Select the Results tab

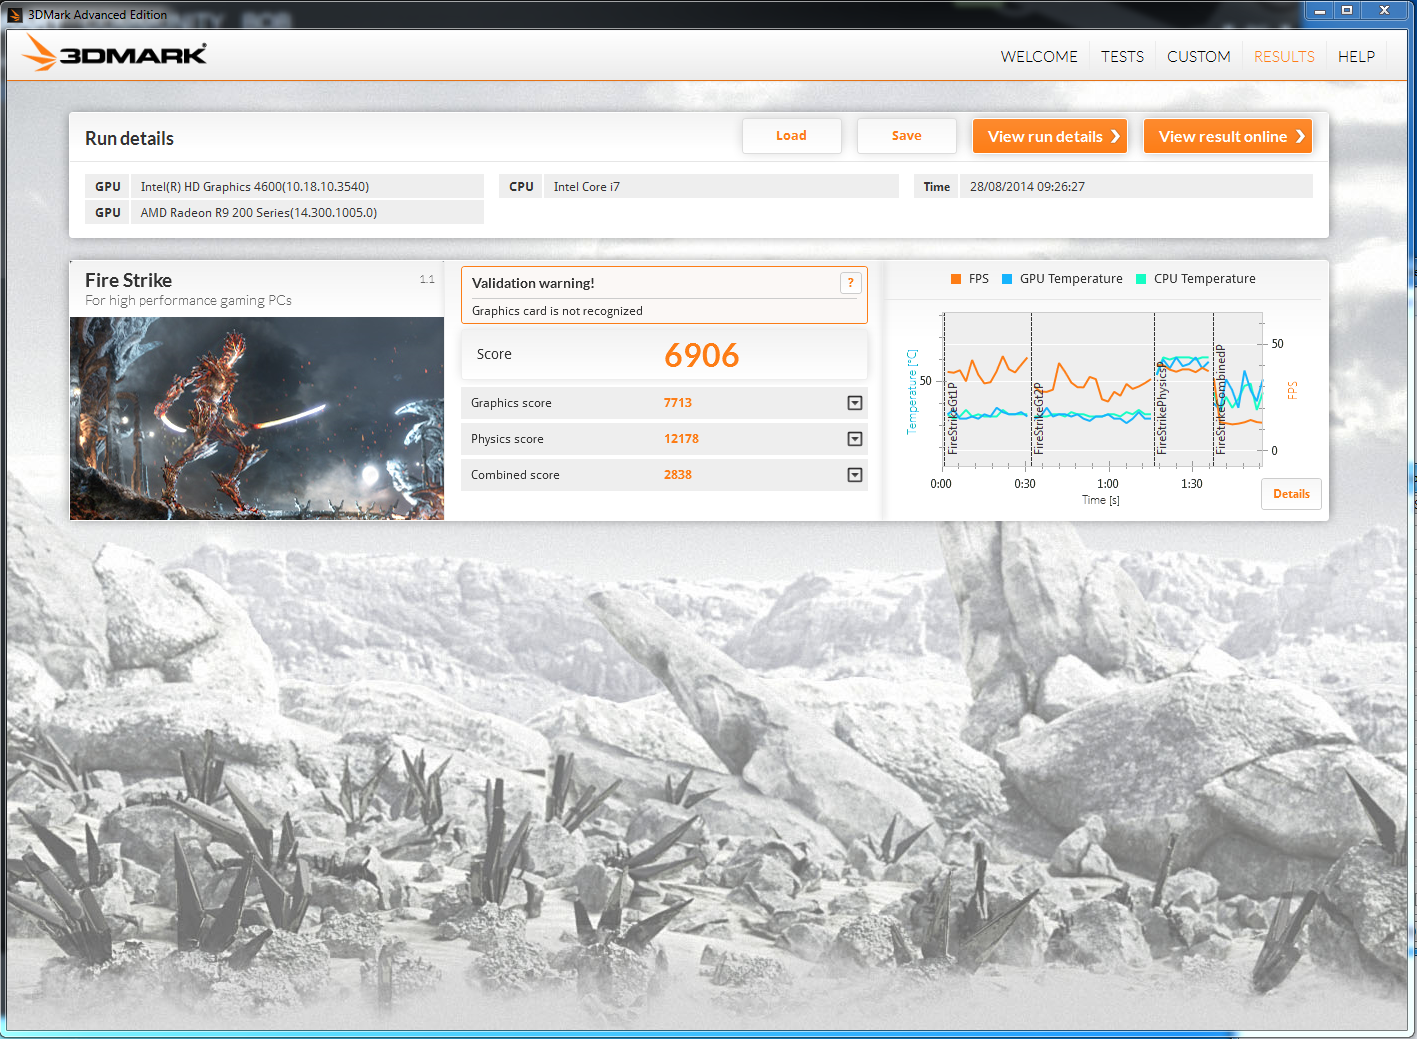click(1284, 57)
